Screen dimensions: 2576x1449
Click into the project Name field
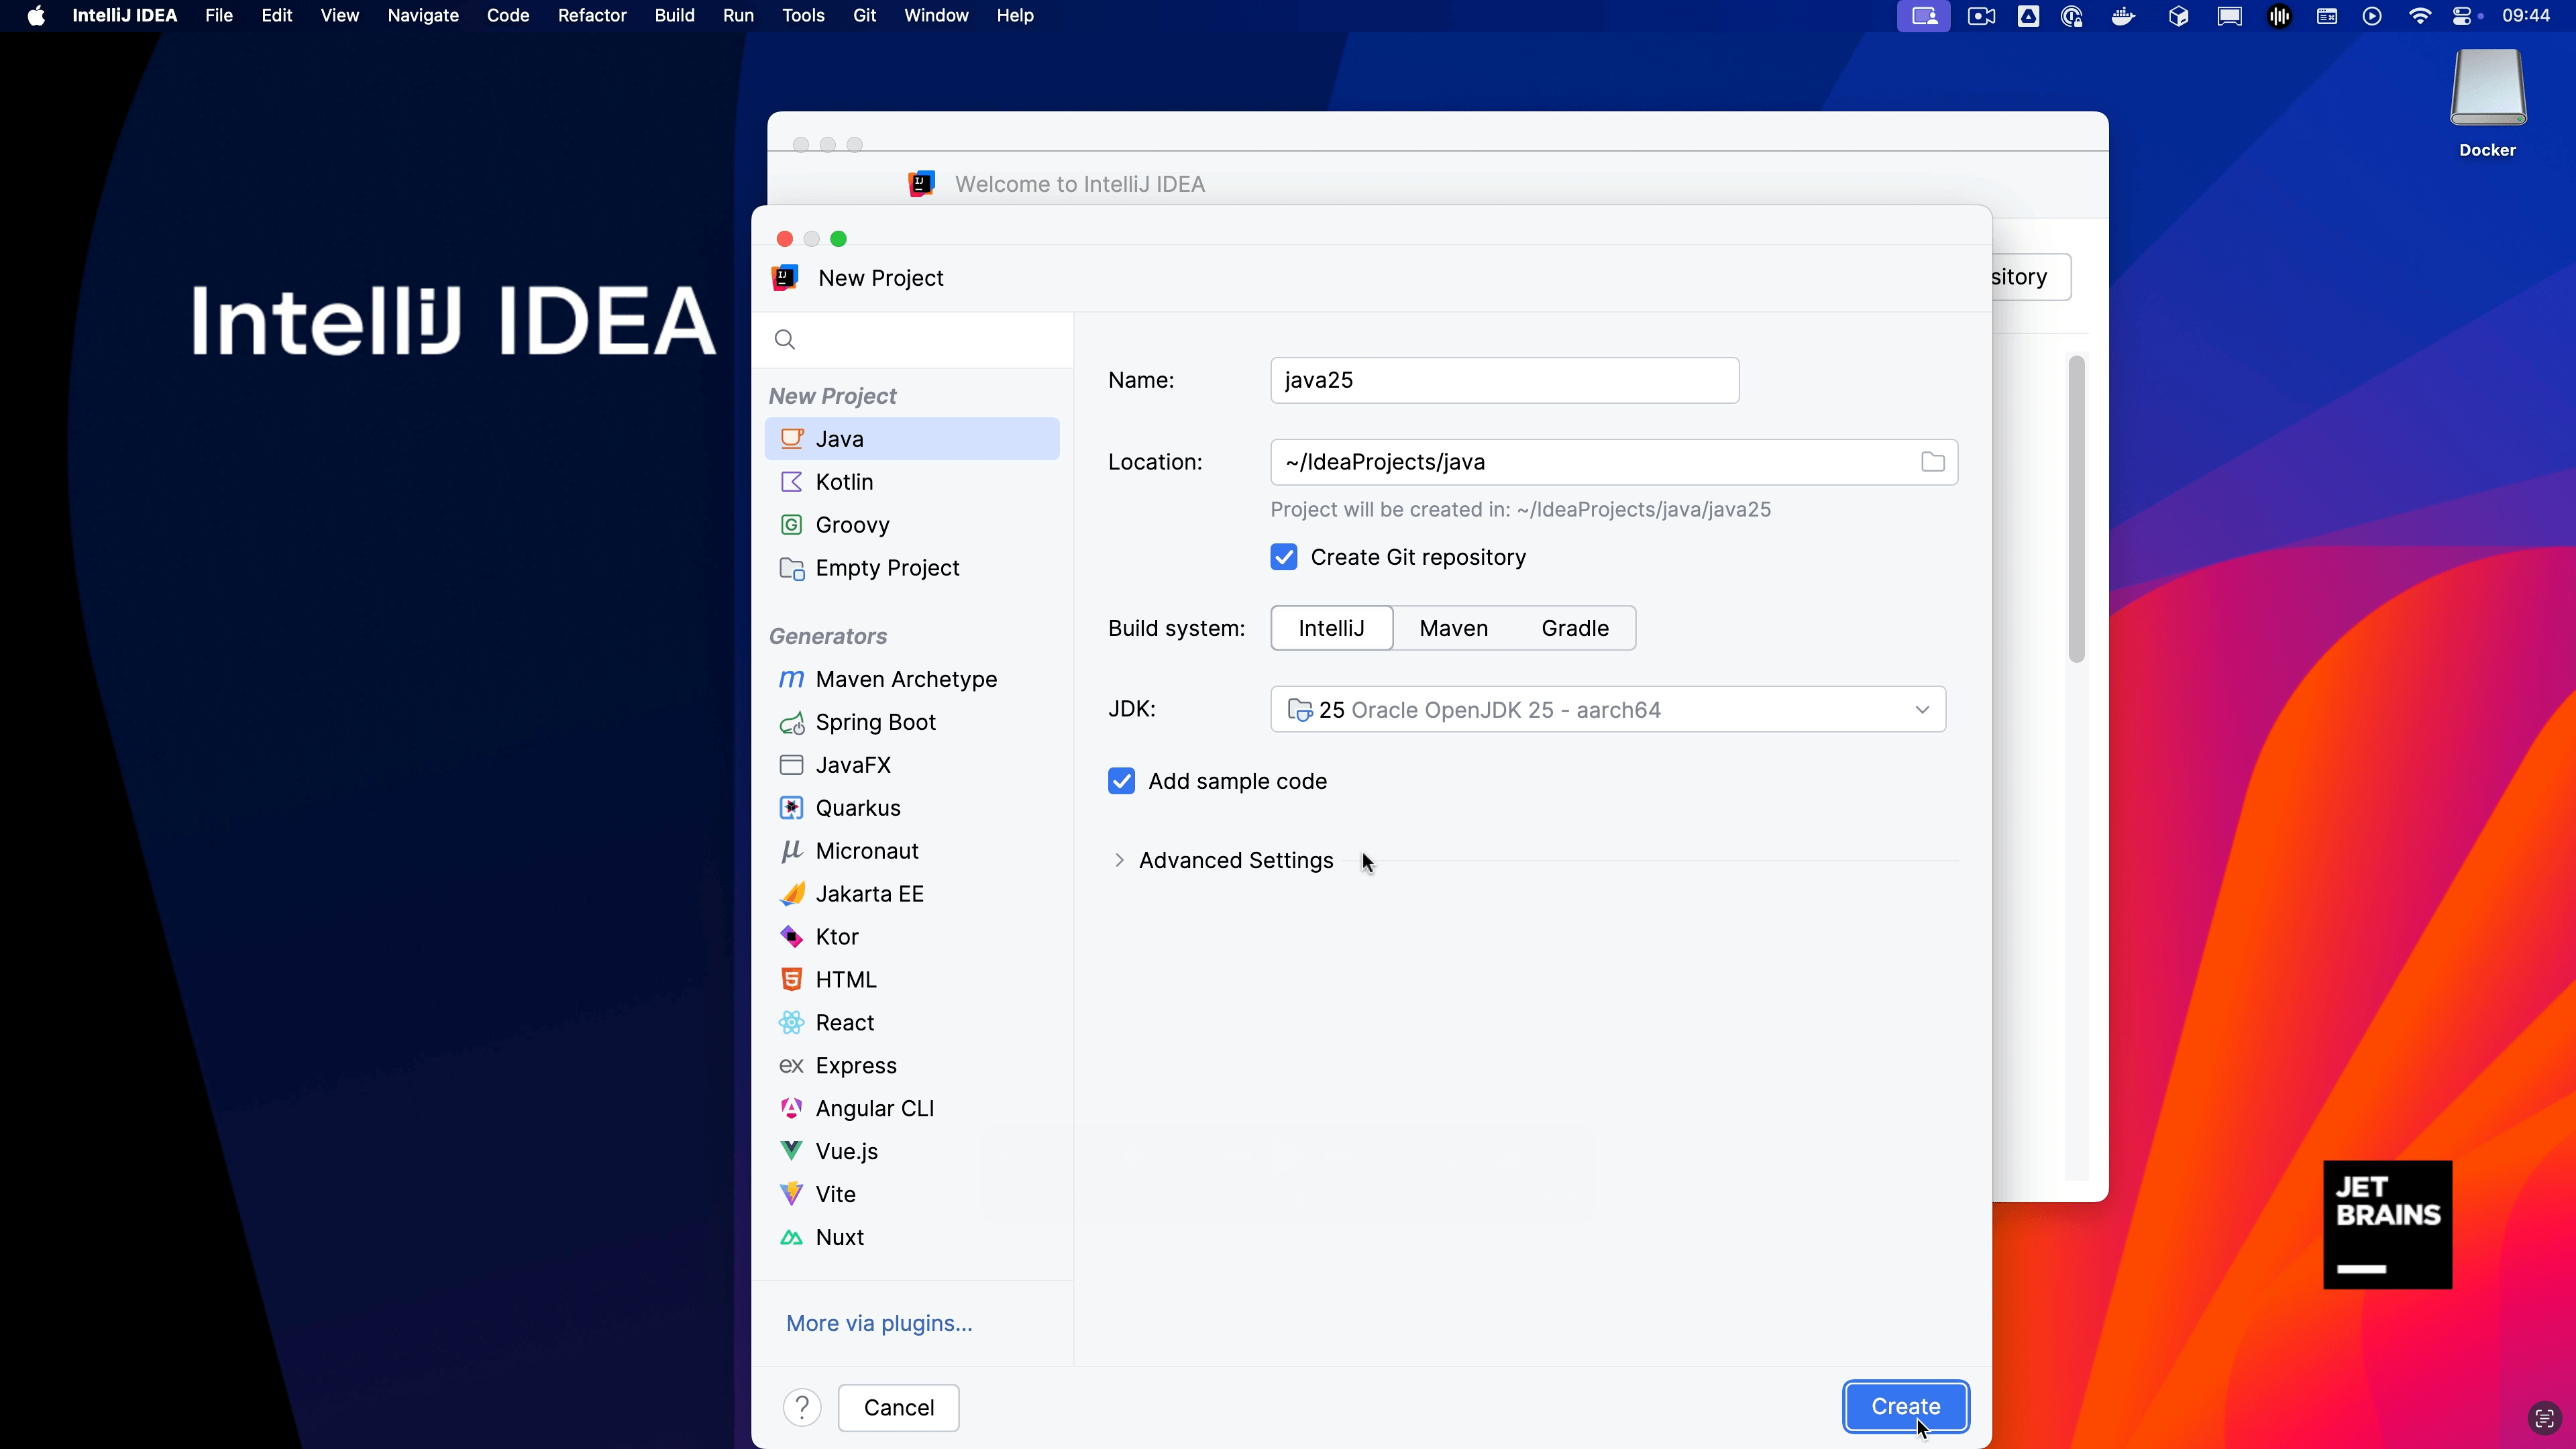coord(1503,380)
